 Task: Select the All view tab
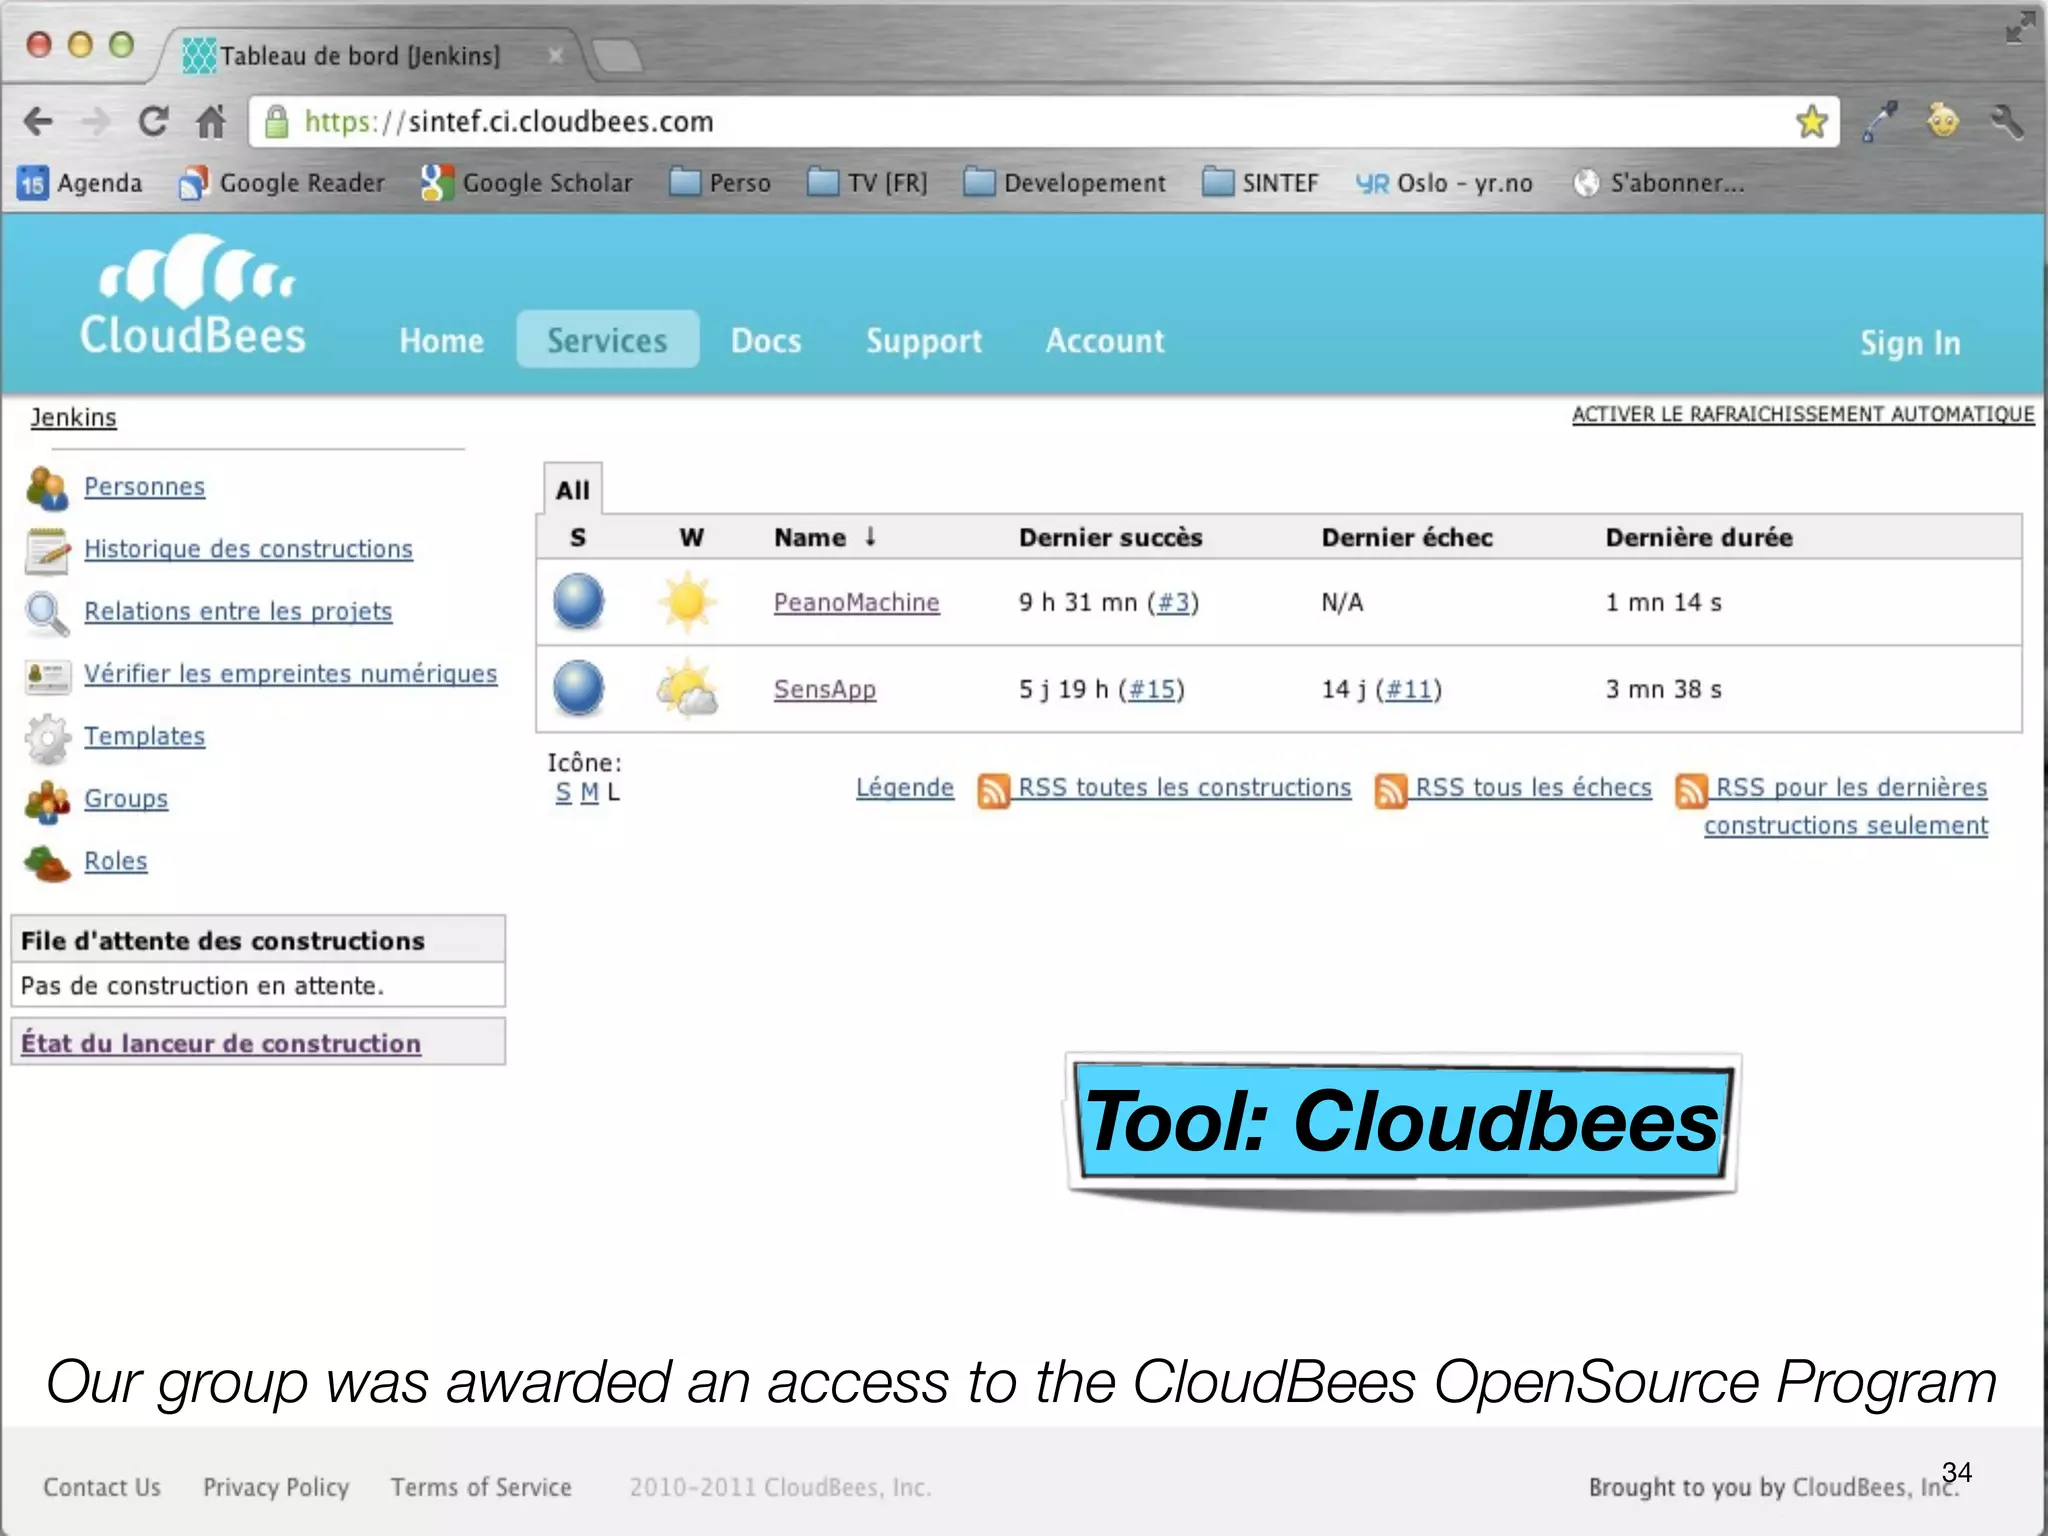click(x=573, y=489)
